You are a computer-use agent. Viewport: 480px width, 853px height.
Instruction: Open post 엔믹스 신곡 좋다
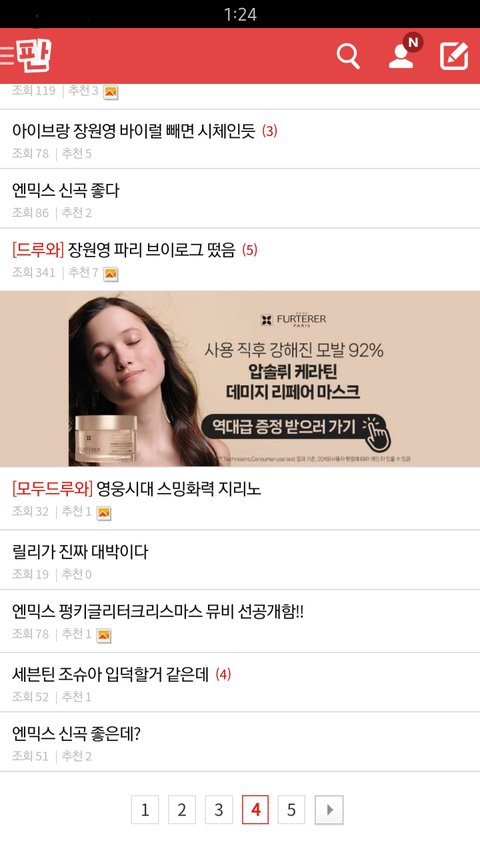pos(240,199)
